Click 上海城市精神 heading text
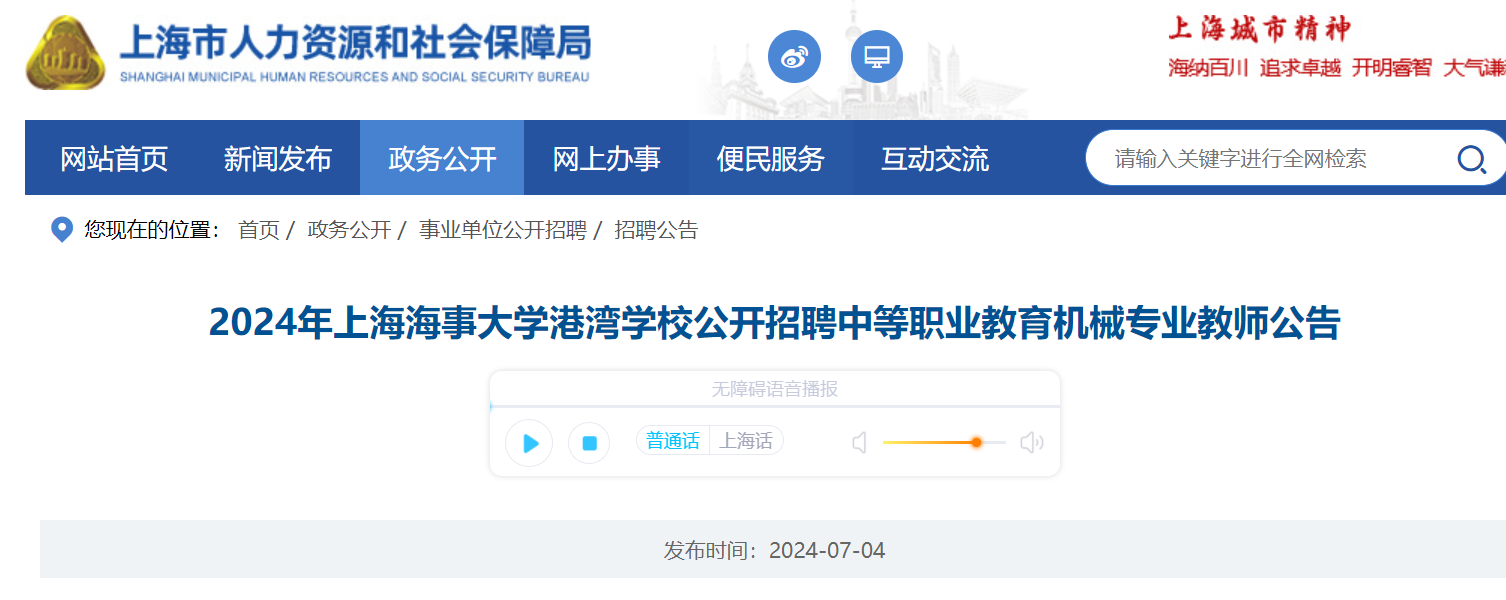The image size is (1506, 600). pyautogui.click(x=1259, y=29)
